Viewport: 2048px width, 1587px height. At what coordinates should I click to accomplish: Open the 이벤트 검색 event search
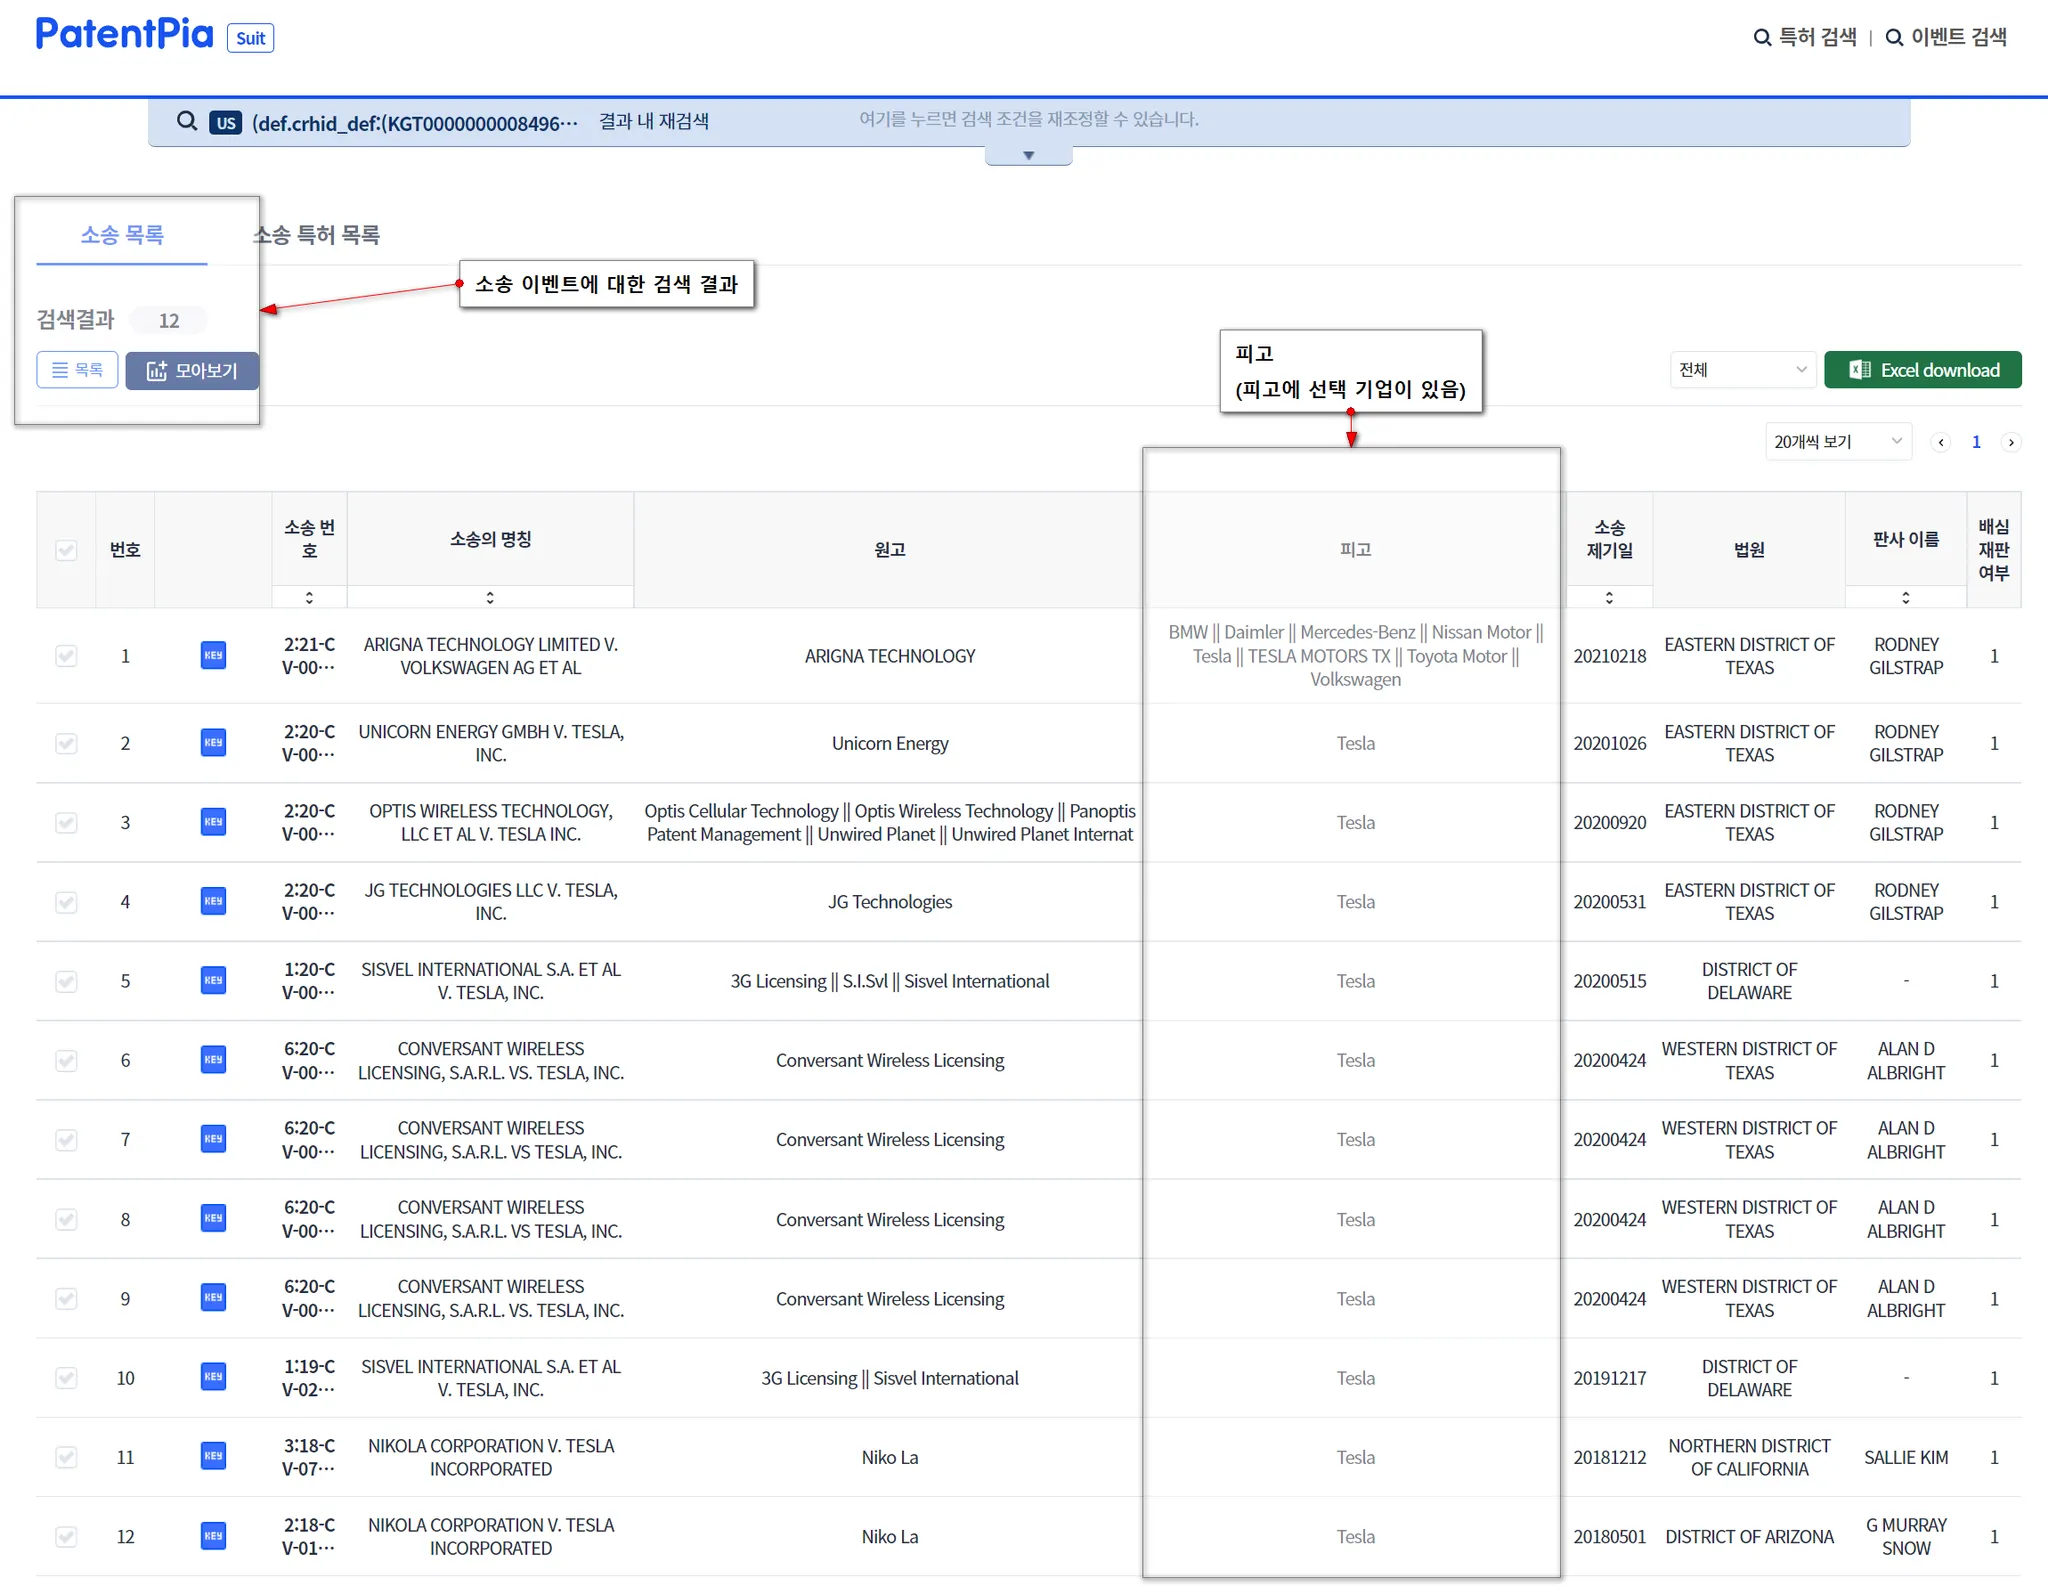(x=1946, y=37)
